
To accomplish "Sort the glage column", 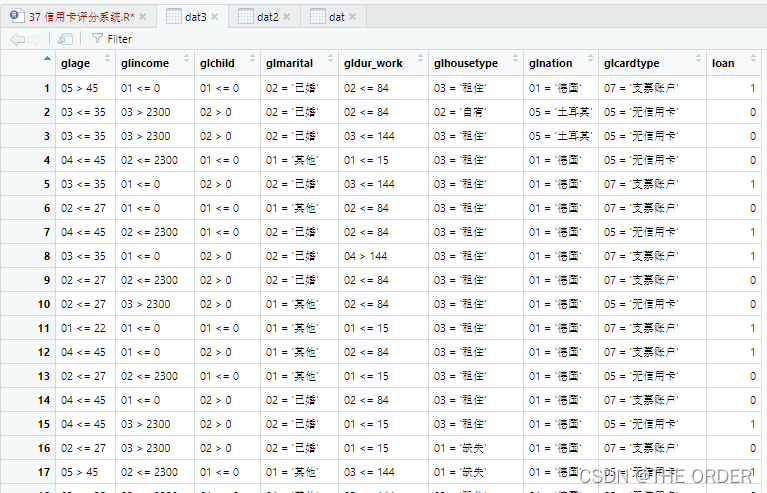I will 108,59.
